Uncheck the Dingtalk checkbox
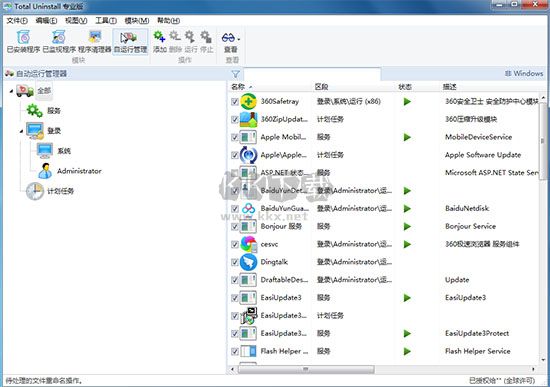The image size is (550, 387). tap(235, 262)
